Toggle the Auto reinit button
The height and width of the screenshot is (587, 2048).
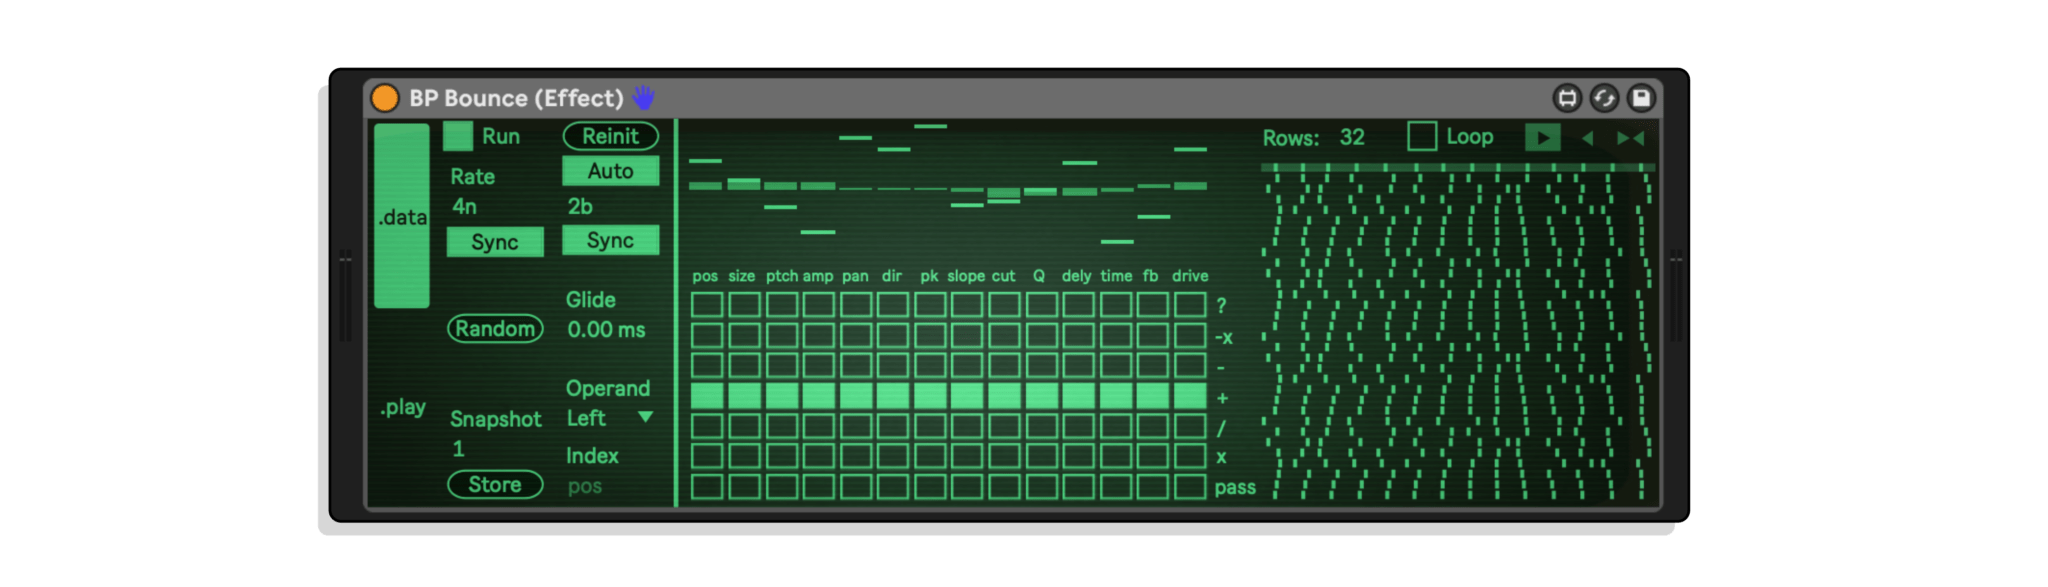610,171
